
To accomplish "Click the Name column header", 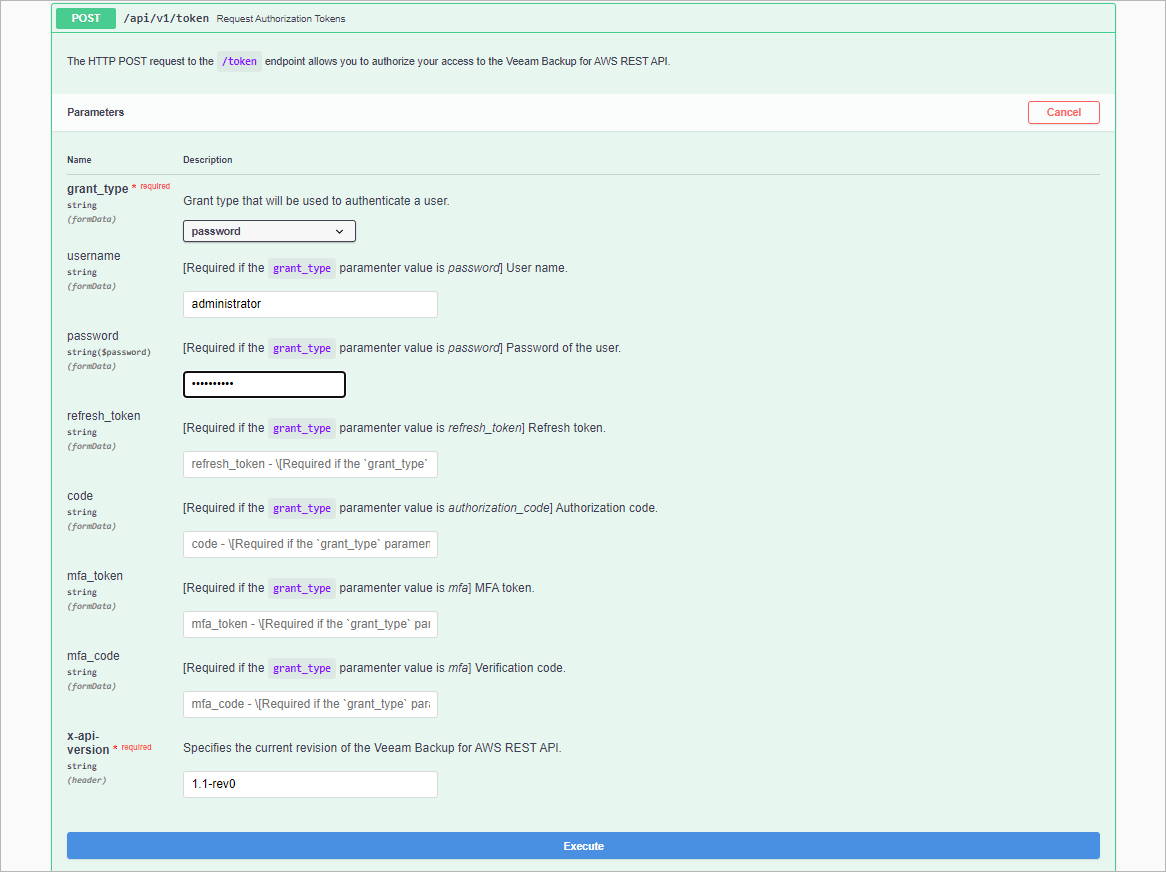I will click(x=80, y=160).
